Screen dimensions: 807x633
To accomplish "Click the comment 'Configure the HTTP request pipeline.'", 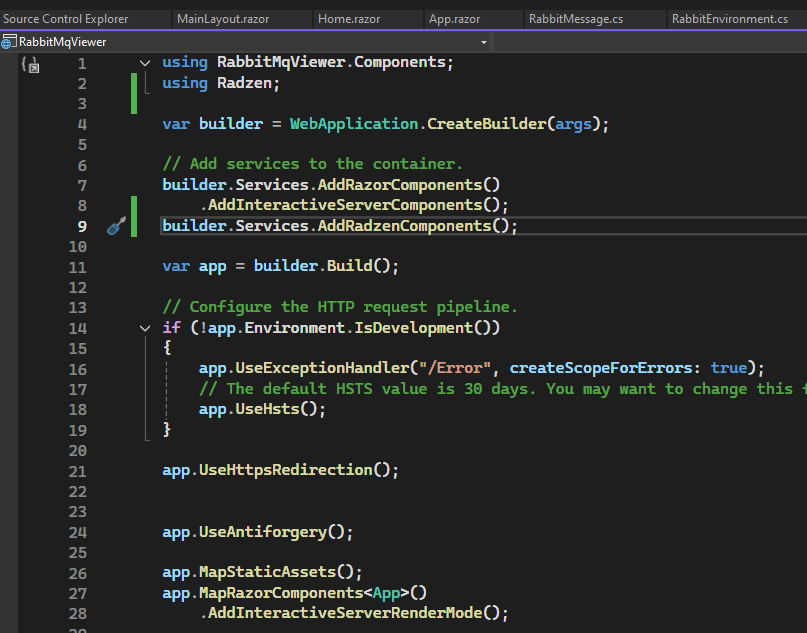I will pyautogui.click(x=340, y=307).
